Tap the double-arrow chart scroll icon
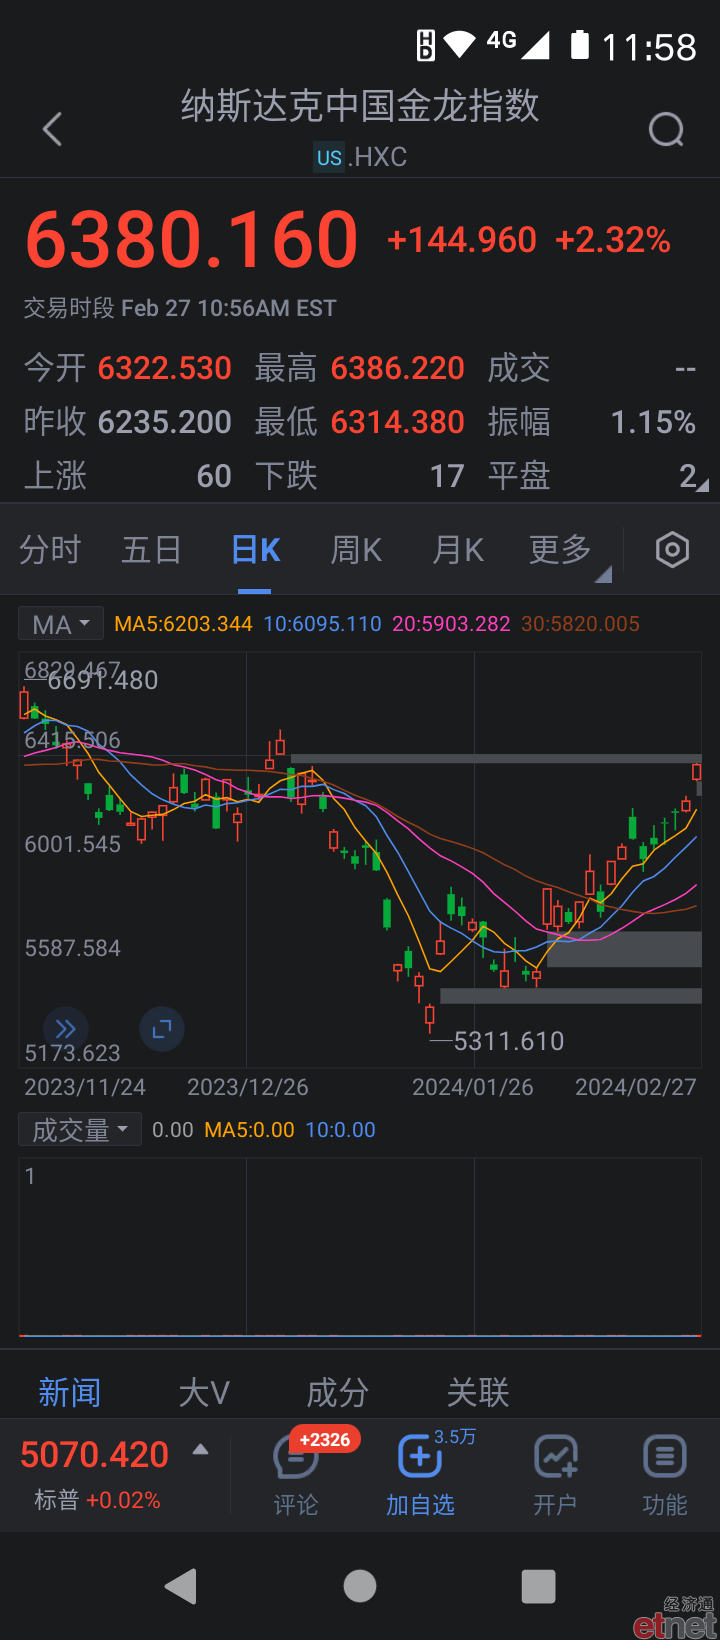 [66, 1029]
